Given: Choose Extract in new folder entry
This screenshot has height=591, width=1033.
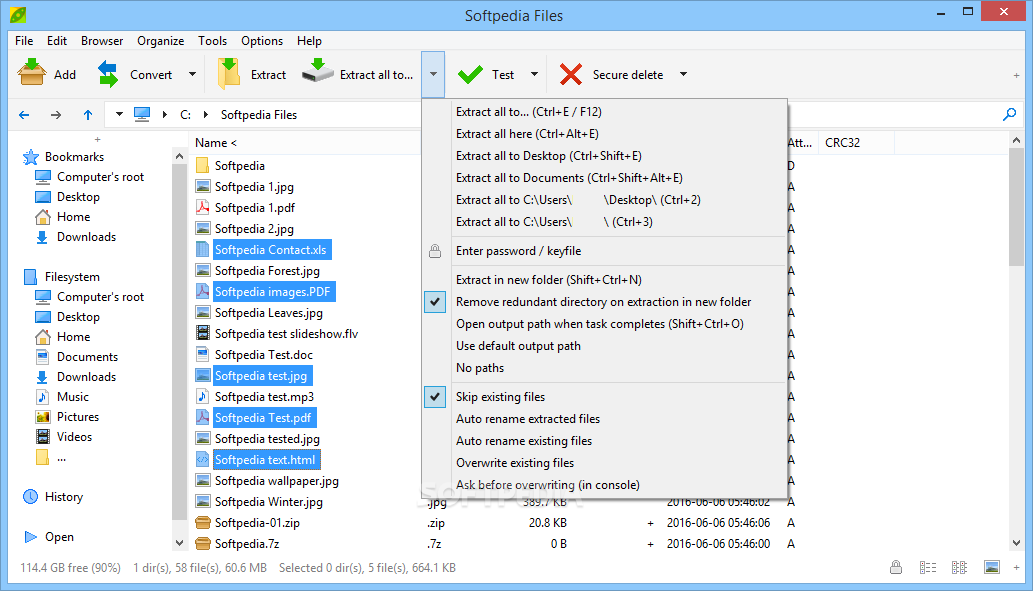Looking at the screenshot, I should (549, 280).
